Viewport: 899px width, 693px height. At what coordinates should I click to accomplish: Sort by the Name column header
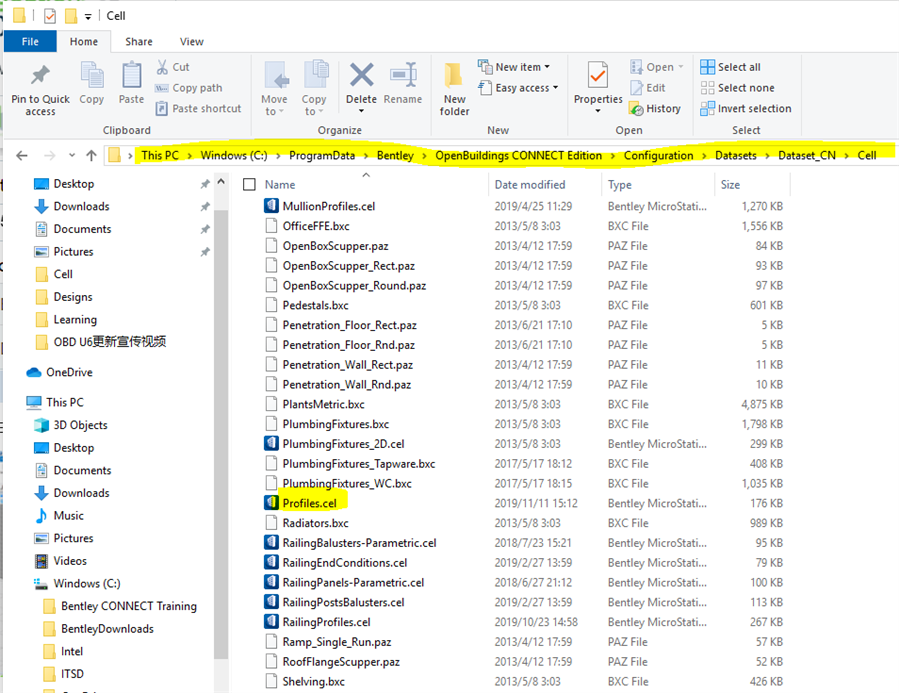280,185
